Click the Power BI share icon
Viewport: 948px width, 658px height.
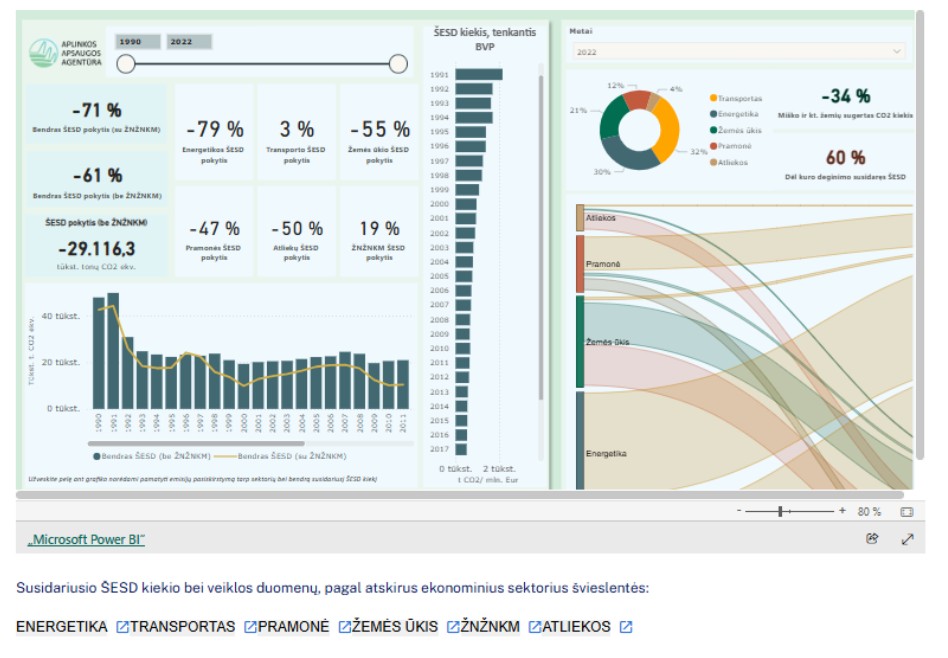(x=872, y=538)
